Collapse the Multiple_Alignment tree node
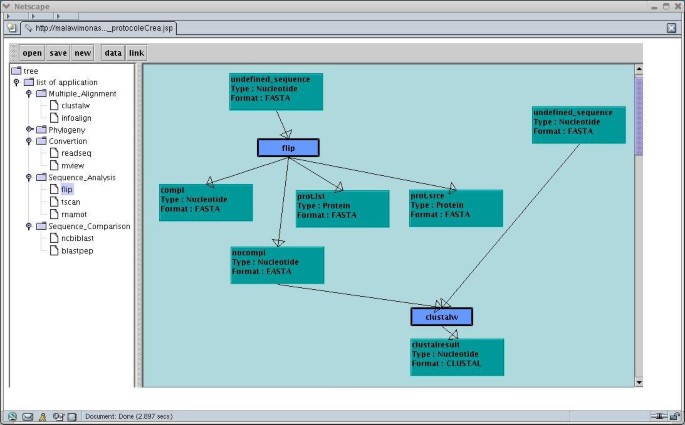Viewport: 685px width, 425px height. [x=29, y=94]
